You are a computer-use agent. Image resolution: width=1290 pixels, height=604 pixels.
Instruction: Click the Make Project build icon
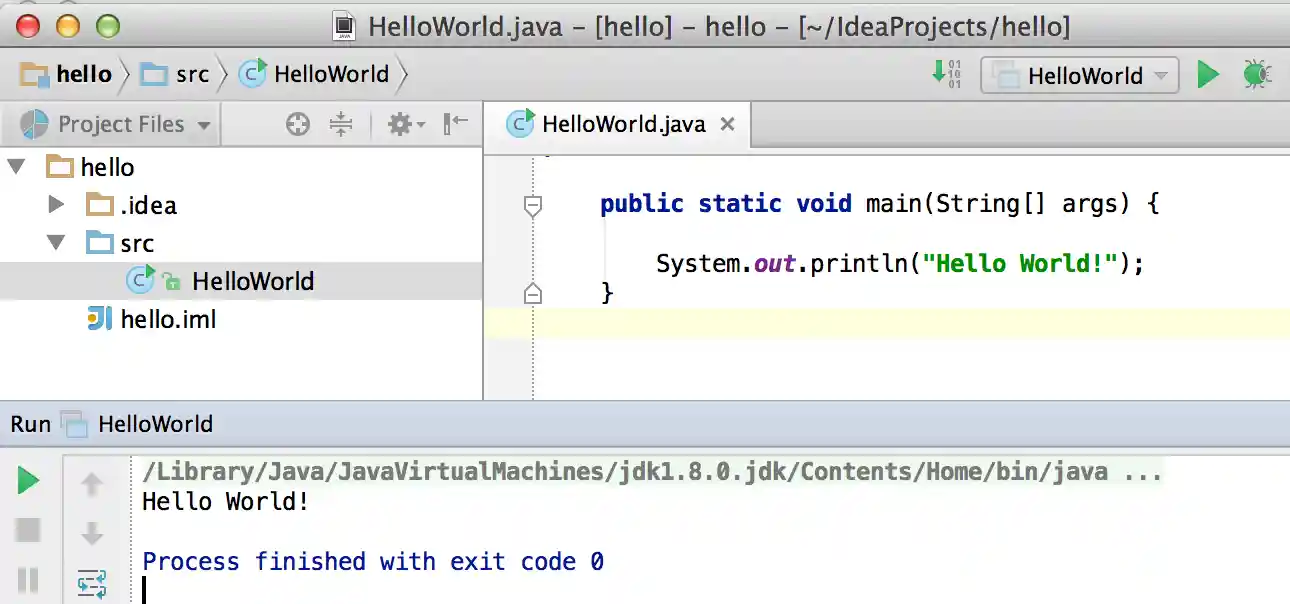pyautogui.click(x=946, y=75)
